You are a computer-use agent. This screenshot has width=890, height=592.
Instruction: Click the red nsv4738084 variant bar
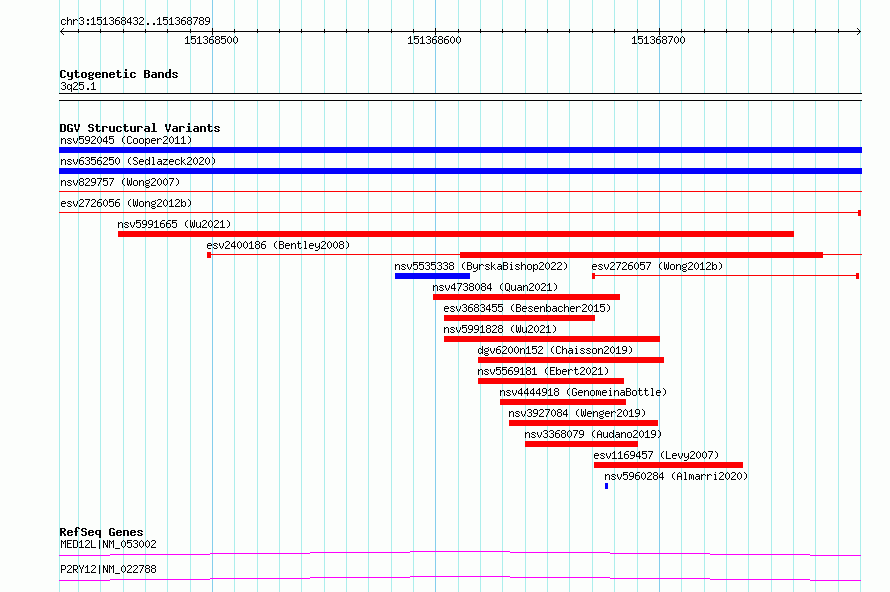pyautogui.click(x=526, y=297)
